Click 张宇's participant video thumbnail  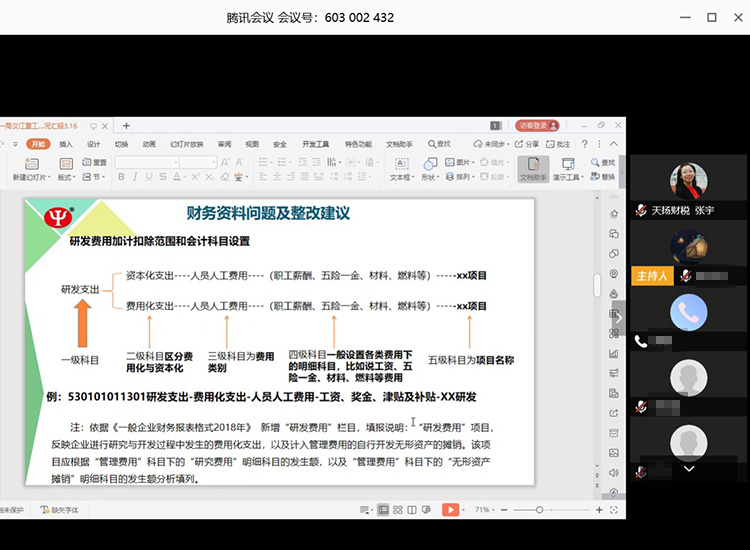point(688,182)
